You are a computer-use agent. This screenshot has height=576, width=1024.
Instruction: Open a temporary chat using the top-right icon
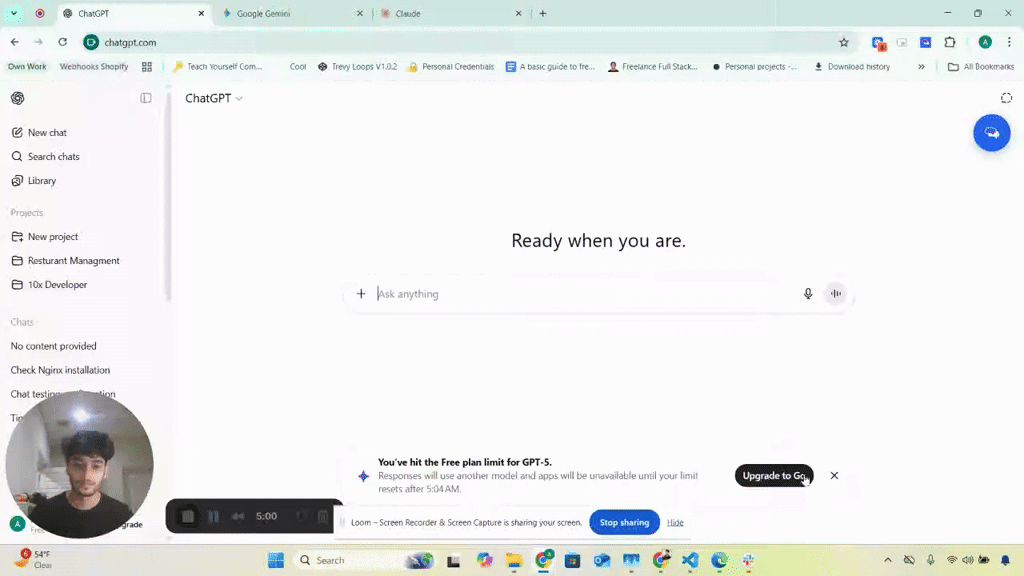tap(1007, 98)
